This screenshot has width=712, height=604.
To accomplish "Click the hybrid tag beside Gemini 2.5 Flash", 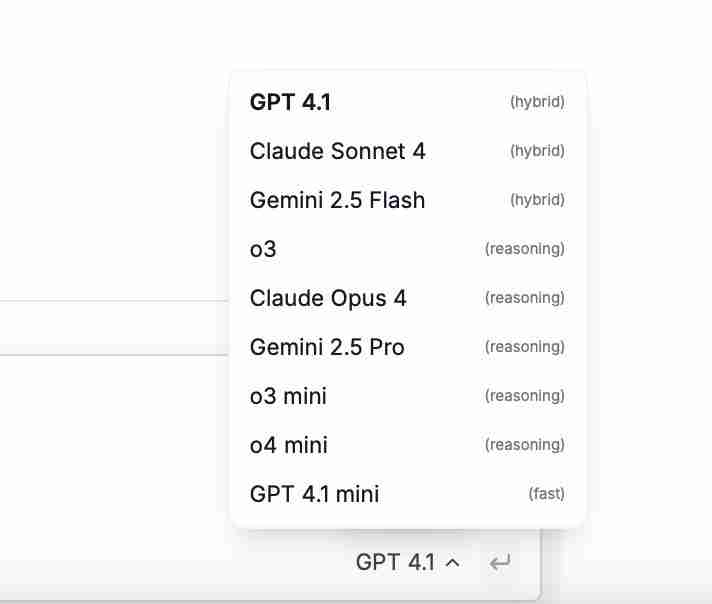I will coord(537,200).
